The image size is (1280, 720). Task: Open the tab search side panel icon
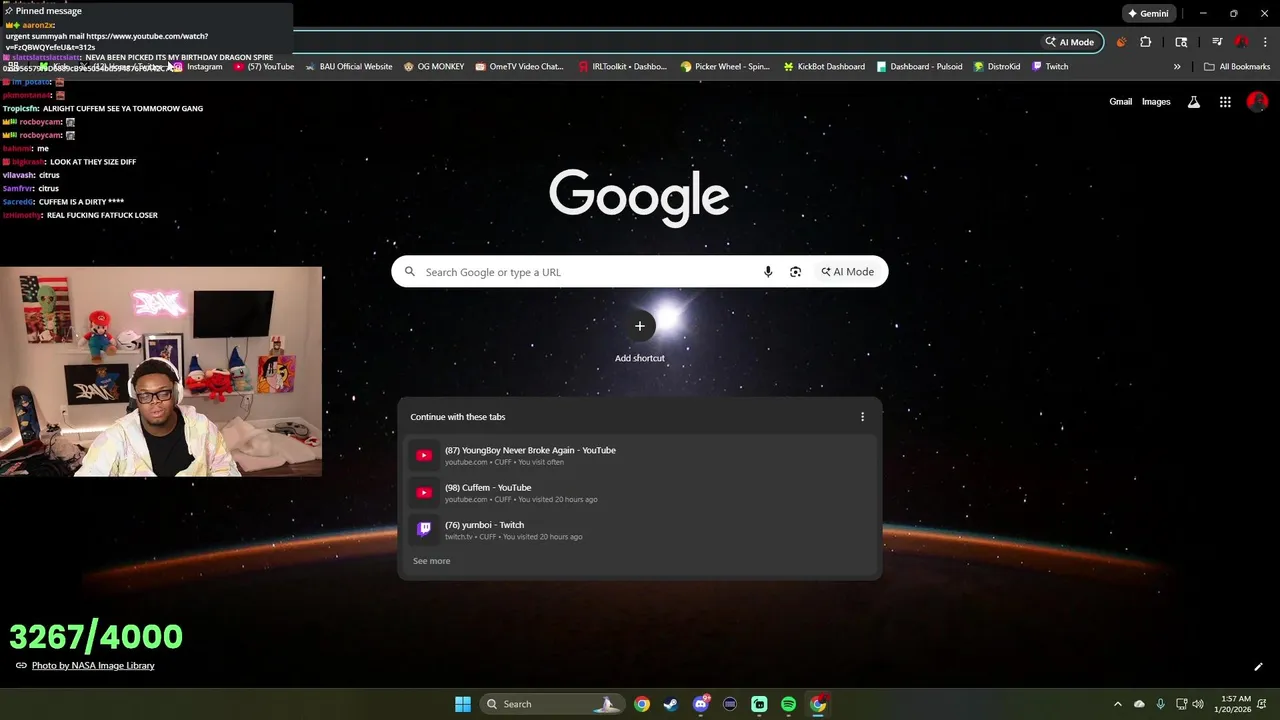(1181, 42)
